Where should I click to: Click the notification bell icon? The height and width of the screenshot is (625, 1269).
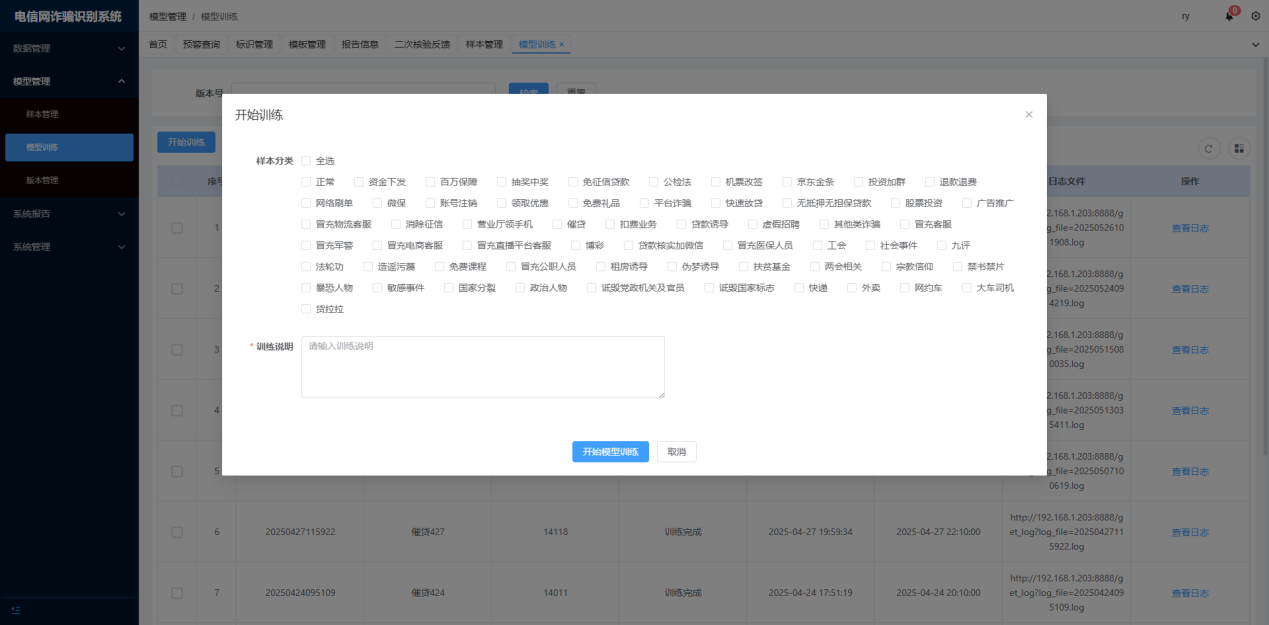click(1229, 16)
